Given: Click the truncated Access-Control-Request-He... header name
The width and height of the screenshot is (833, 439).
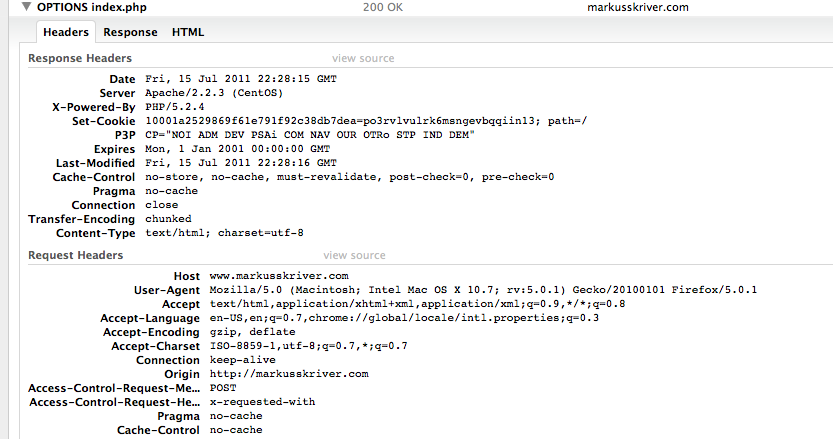Looking at the screenshot, I should click(x=115, y=402).
